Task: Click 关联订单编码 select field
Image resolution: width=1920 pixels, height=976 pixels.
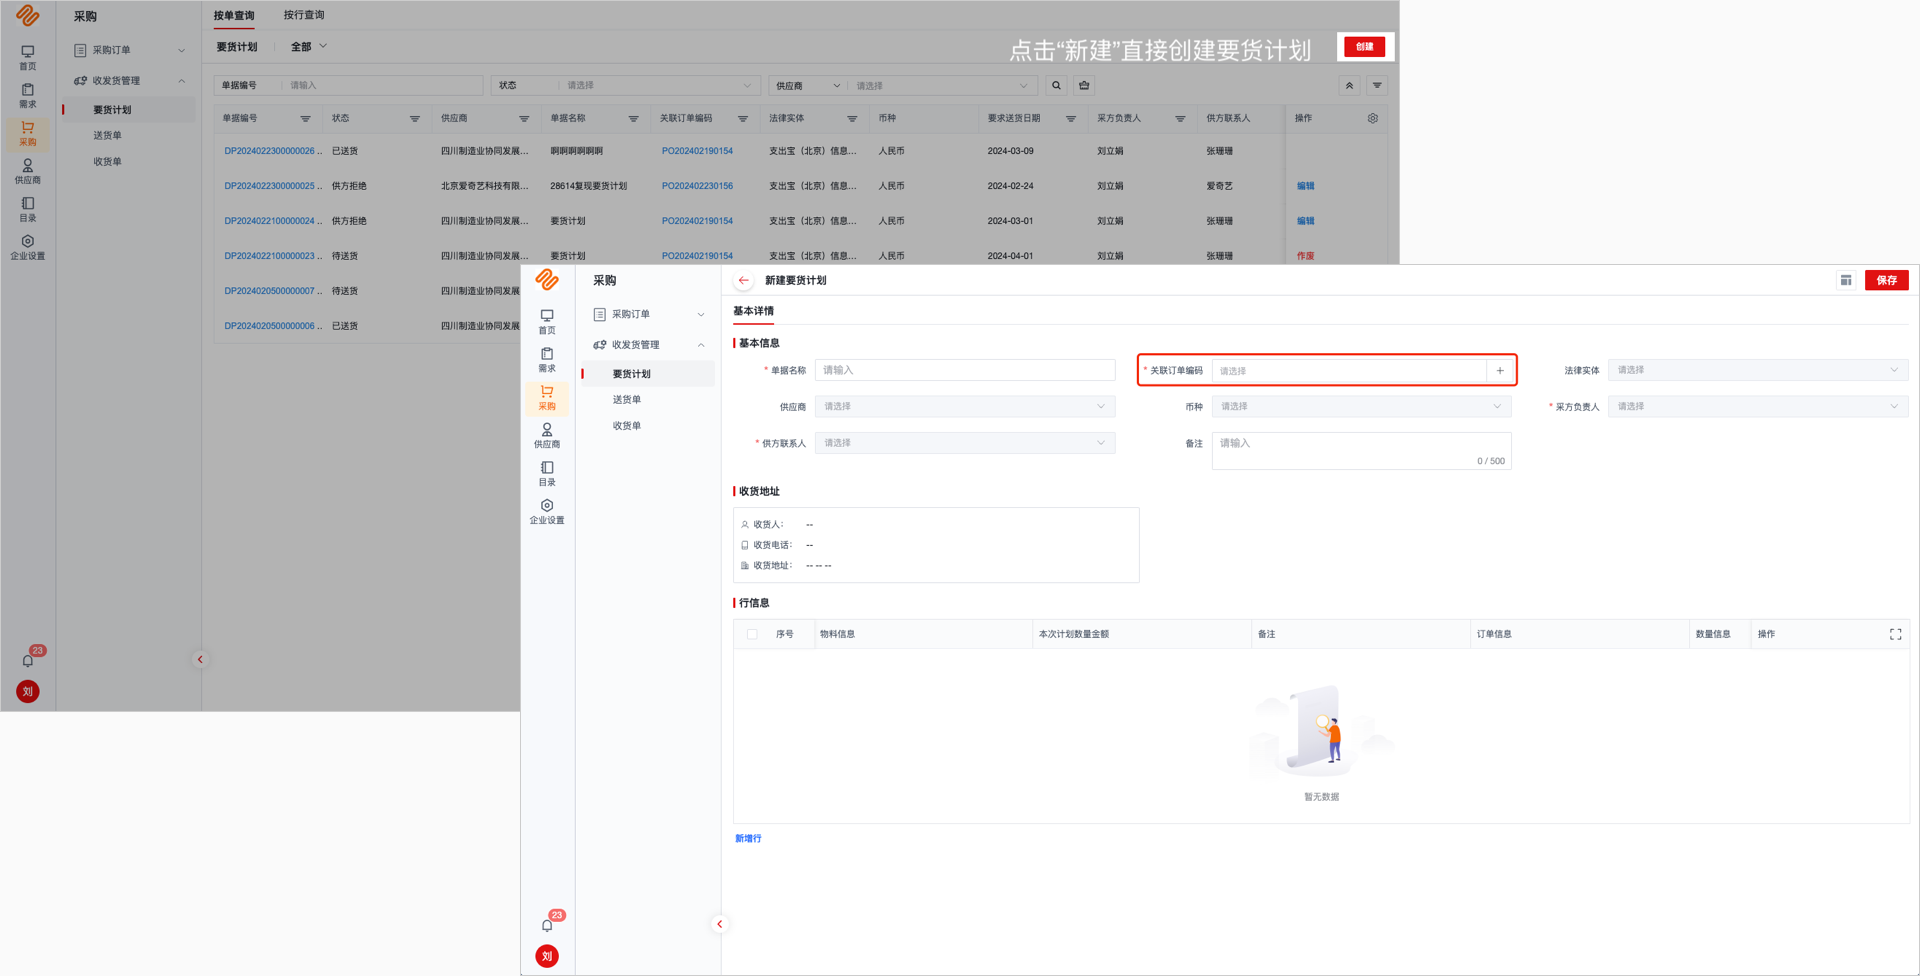Action: coord(1349,370)
